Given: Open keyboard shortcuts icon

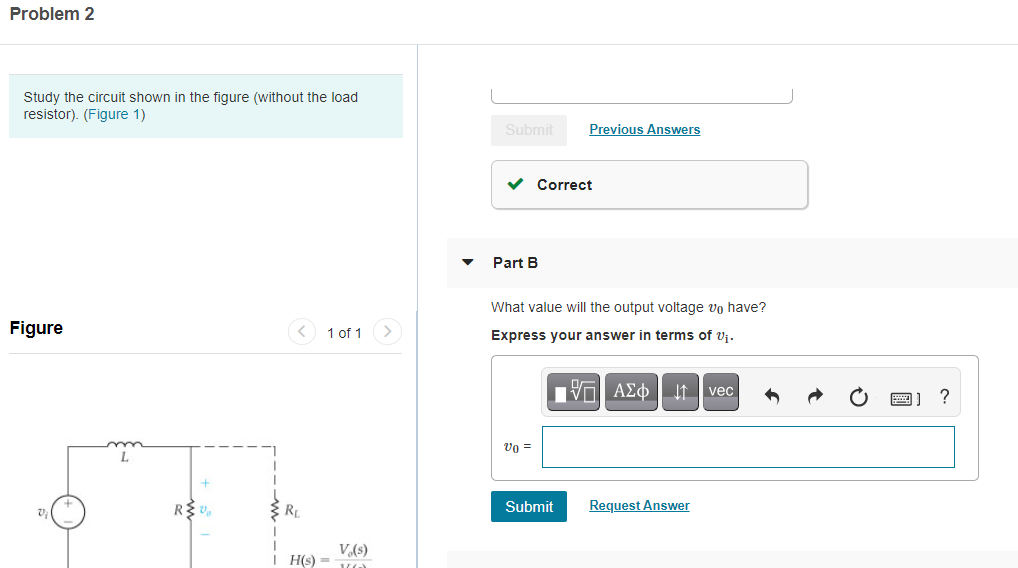Looking at the screenshot, I should pyautogui.click(x=905, y=398).
